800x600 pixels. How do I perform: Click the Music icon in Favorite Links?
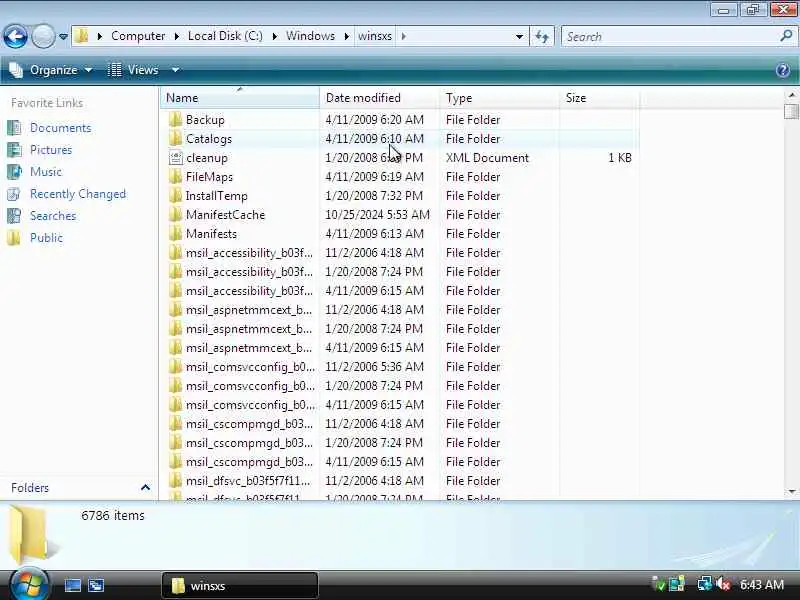[14, 171]
